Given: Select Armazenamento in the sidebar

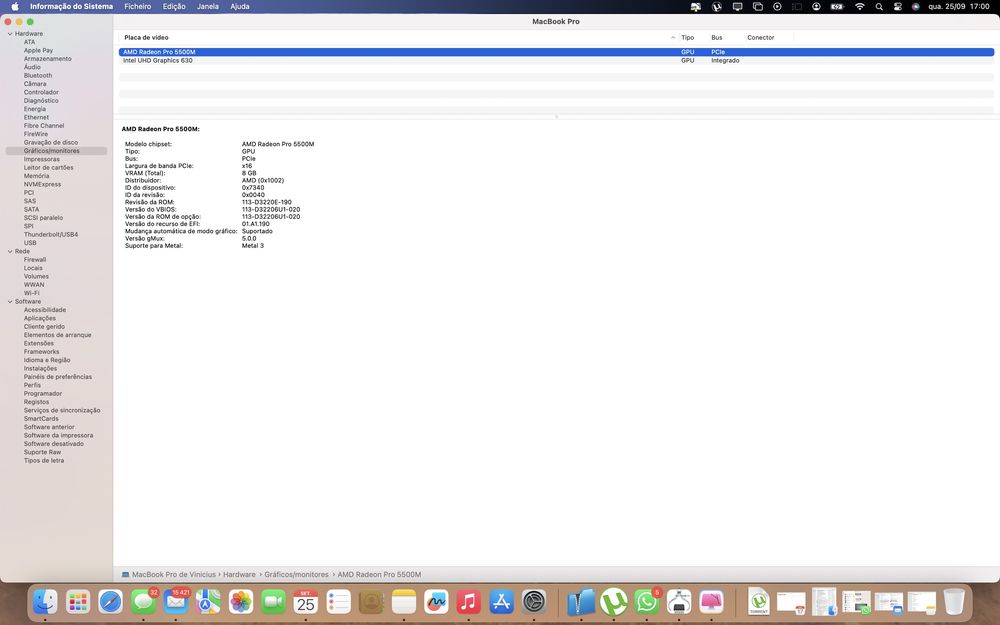Looking at the screenshot, I should (48, 59).
